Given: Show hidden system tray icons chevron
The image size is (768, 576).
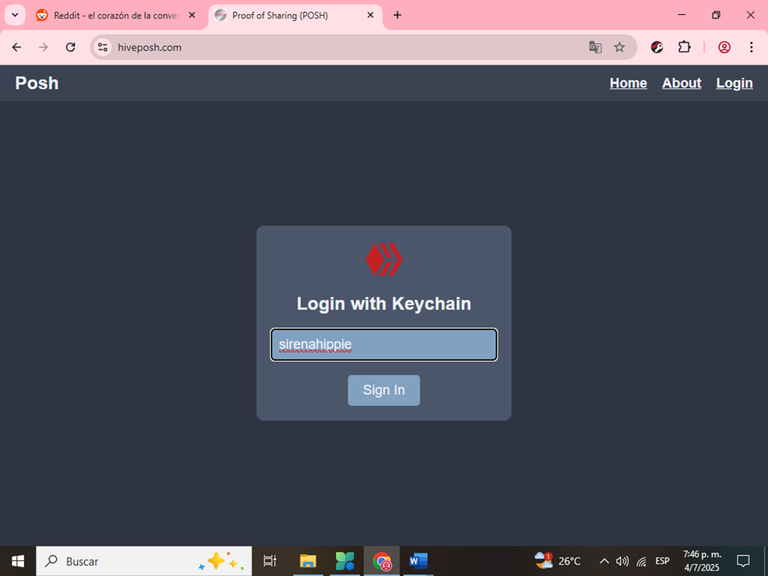Looking at the screenshot, I should [604, 561].
